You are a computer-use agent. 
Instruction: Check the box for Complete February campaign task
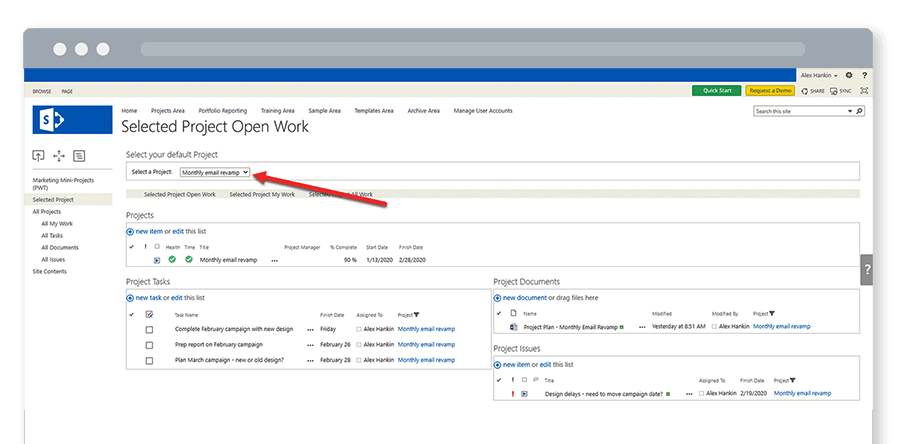[x=149, y=329]
